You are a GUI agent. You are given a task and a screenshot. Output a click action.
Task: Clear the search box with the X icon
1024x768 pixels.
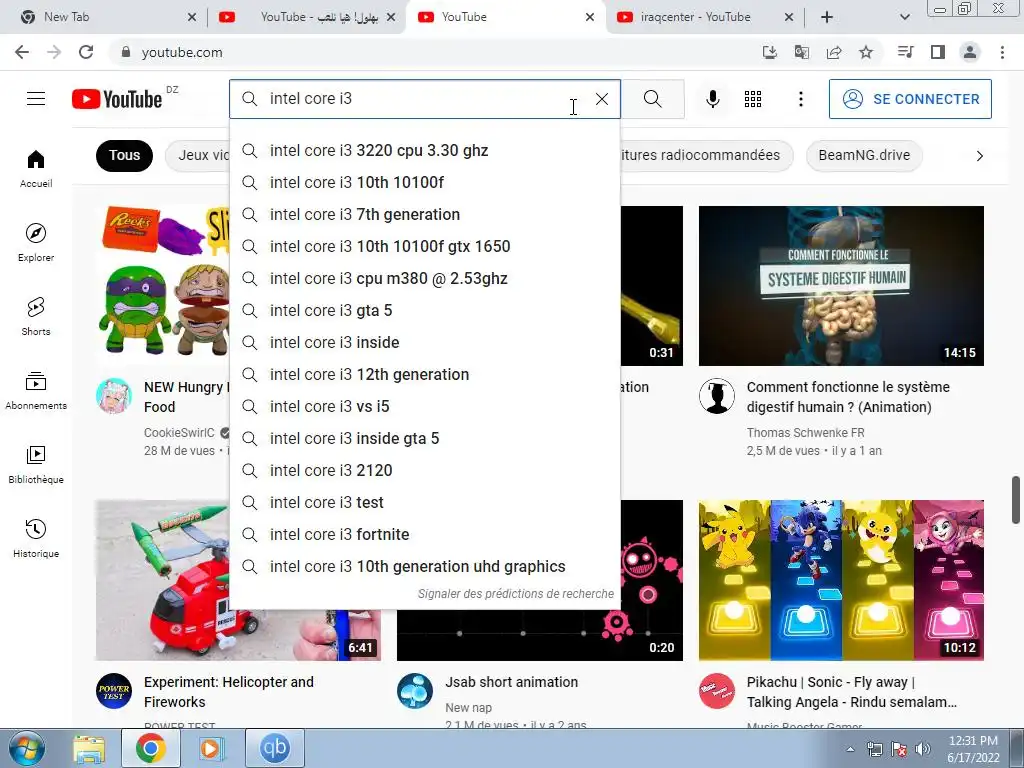pos(601,99)
